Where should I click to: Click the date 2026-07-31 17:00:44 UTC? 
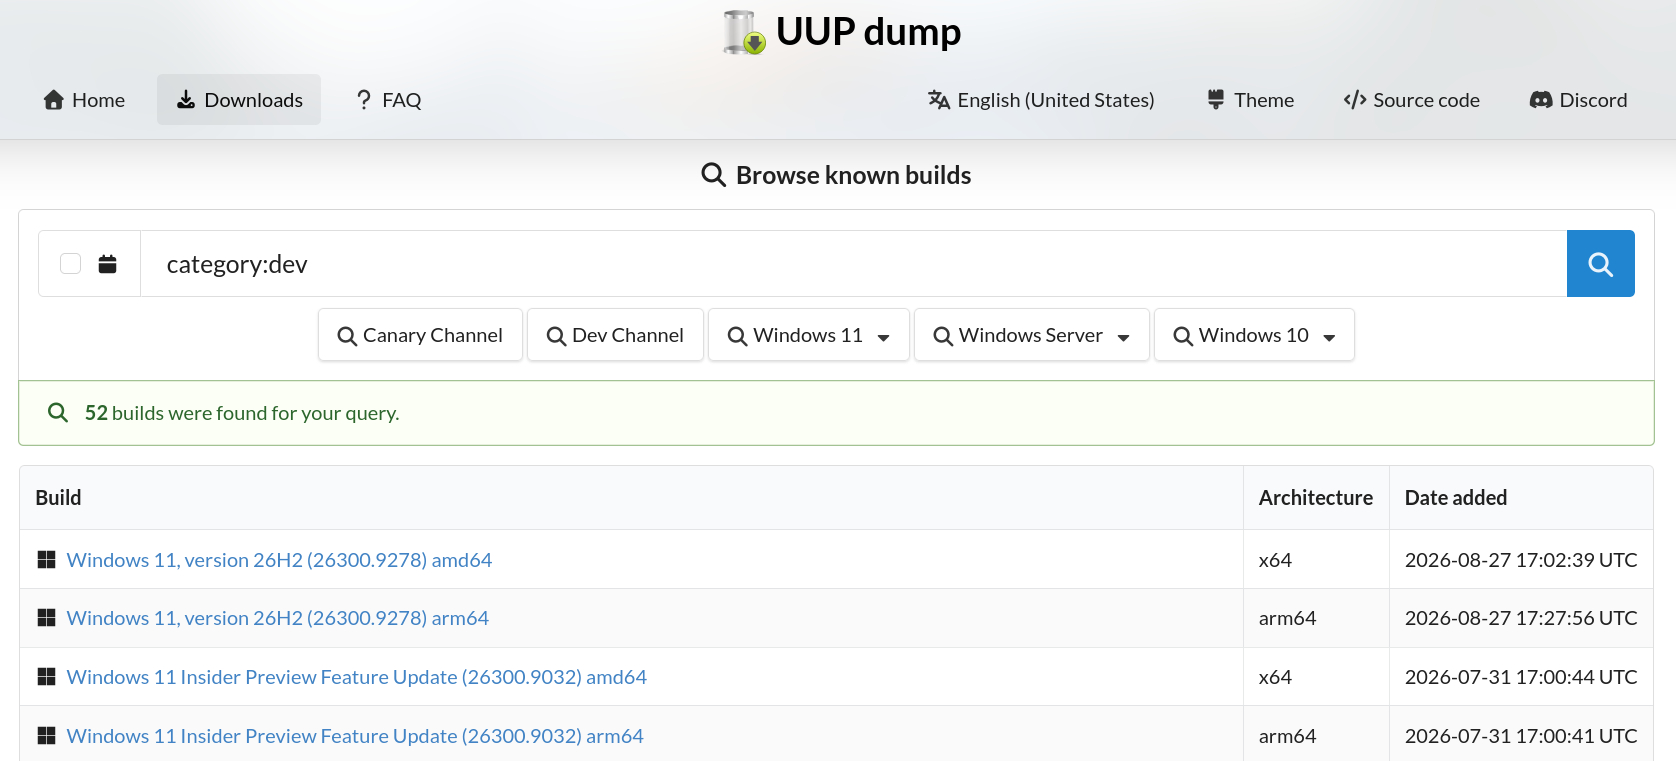click(1521, 677)
